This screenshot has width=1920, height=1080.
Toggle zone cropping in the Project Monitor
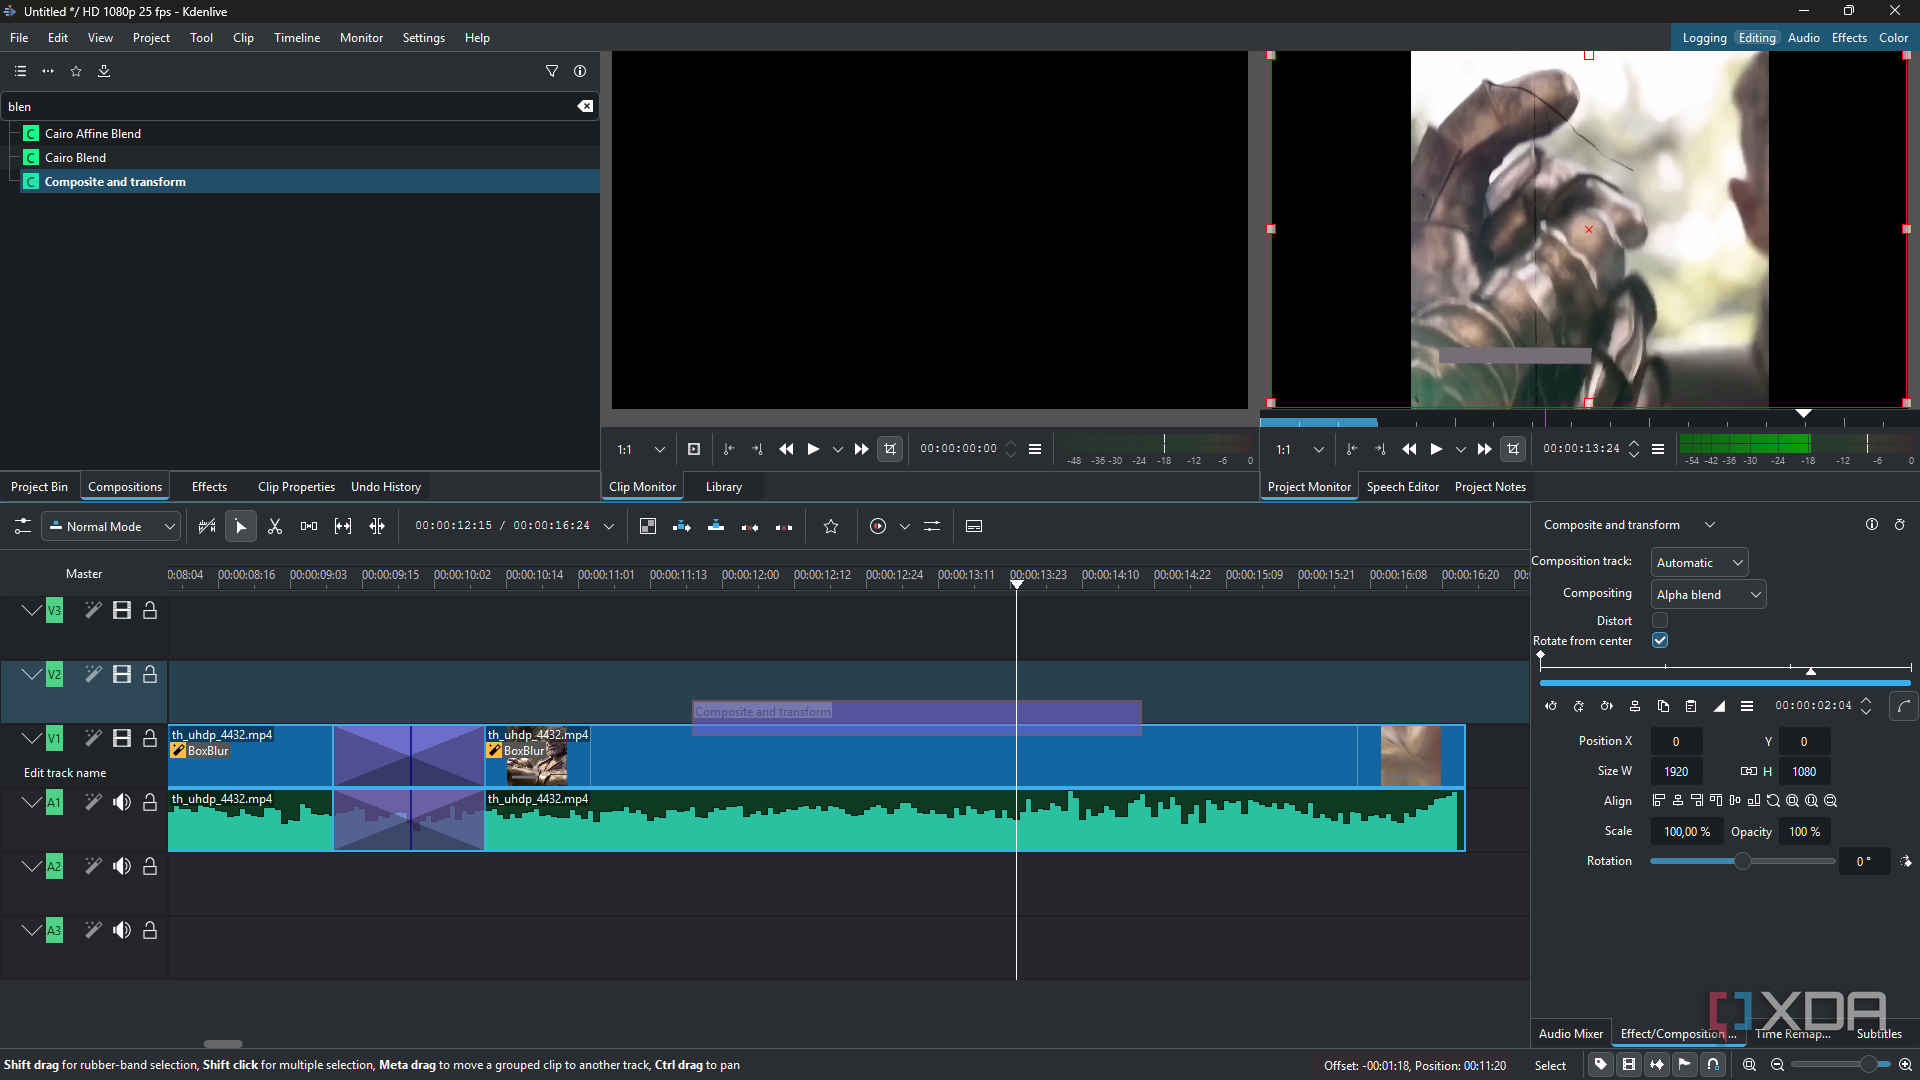coord(1513,449)
